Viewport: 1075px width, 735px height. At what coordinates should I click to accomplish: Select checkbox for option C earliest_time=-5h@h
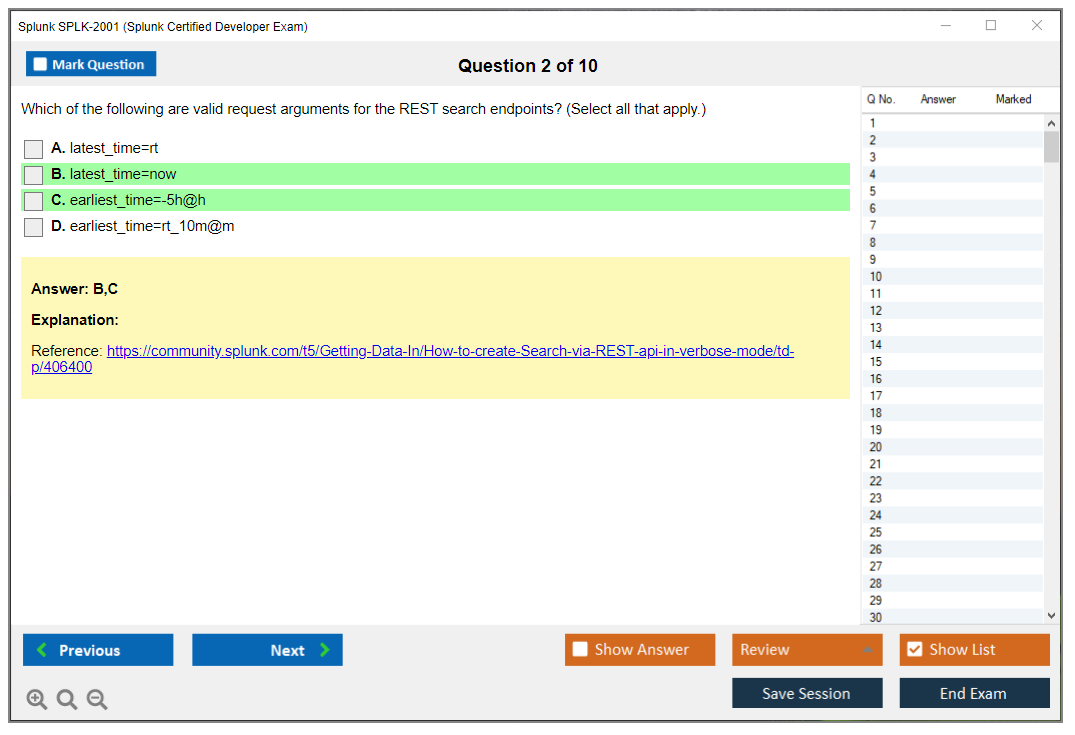(34, 201)
